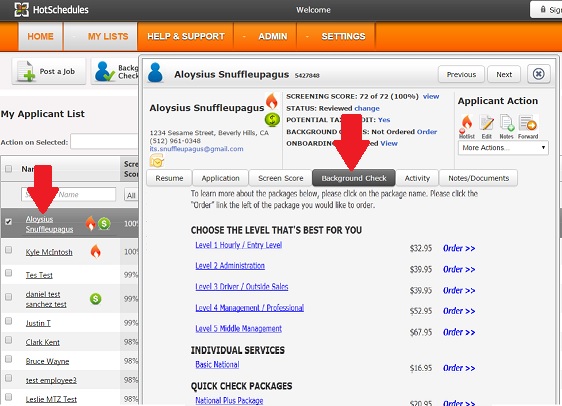
Task: Toggle the select-all checkbox in Name header
Action: [8, 169]
